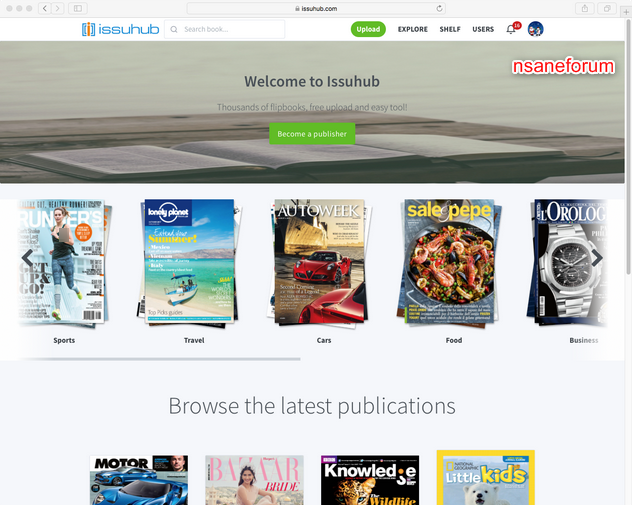The image size is (632, 505).
Task: Open the Sports magazine stack
Action: point(64,262)
